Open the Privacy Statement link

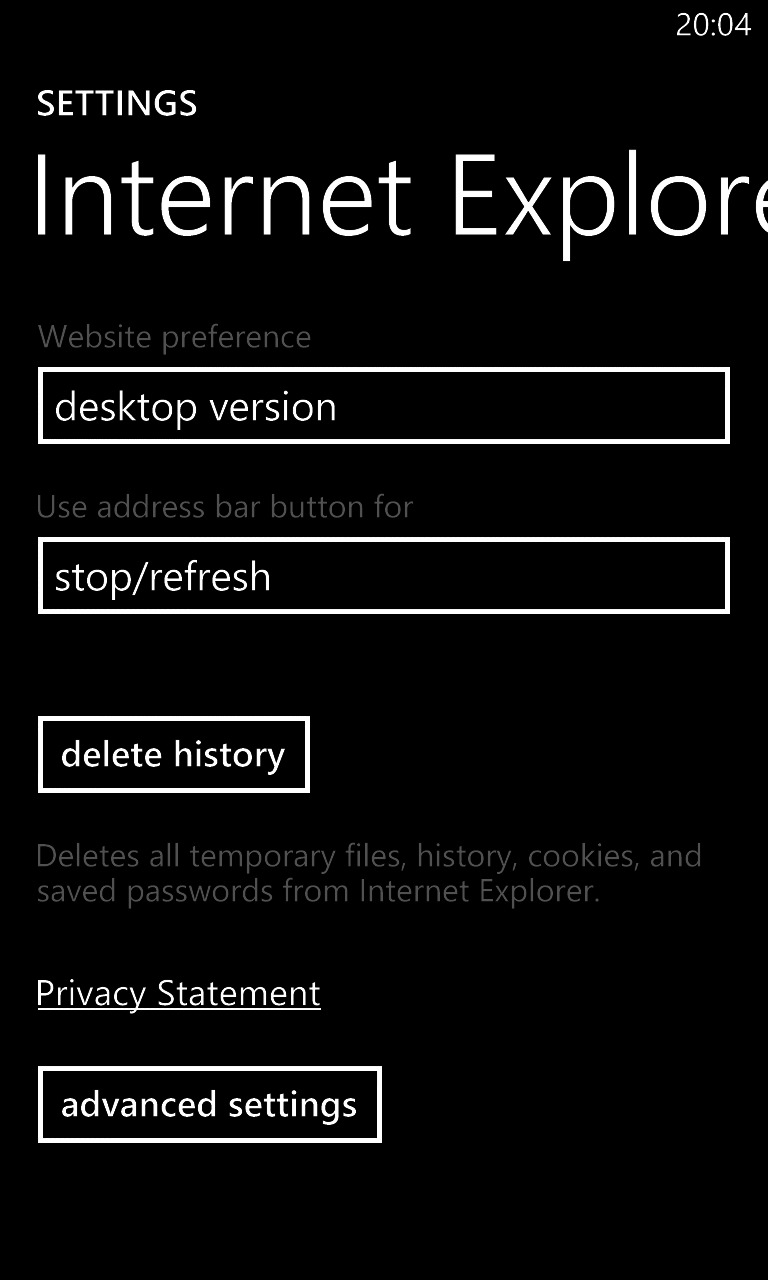point(178,994)
